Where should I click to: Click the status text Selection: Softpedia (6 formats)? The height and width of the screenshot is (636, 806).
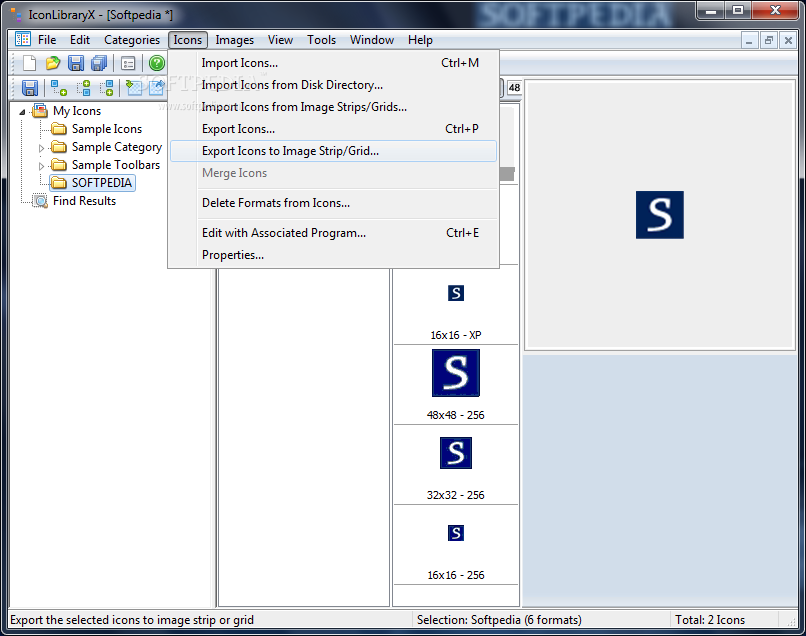(x=499, y=620)
